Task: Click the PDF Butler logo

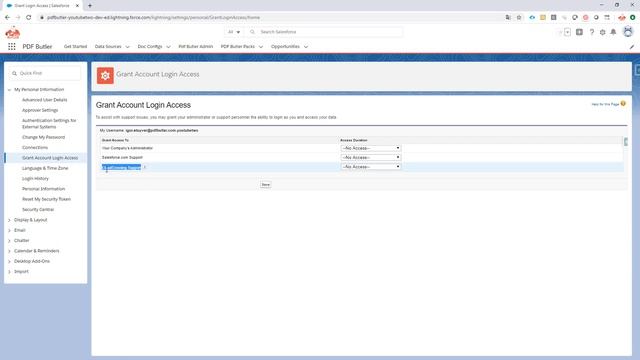Action: click(13, 32)
